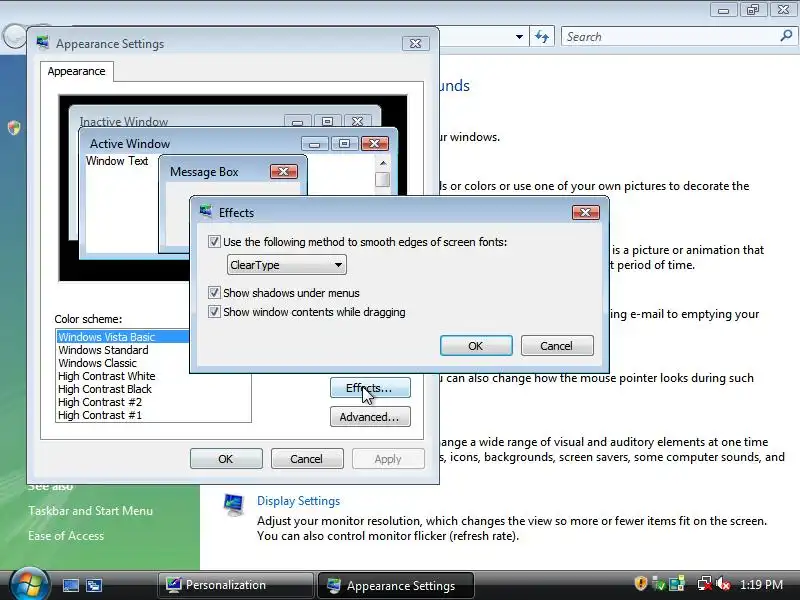The image size is (800, 600).
Task: Open the Display Settings link
Action: point(298,501)
